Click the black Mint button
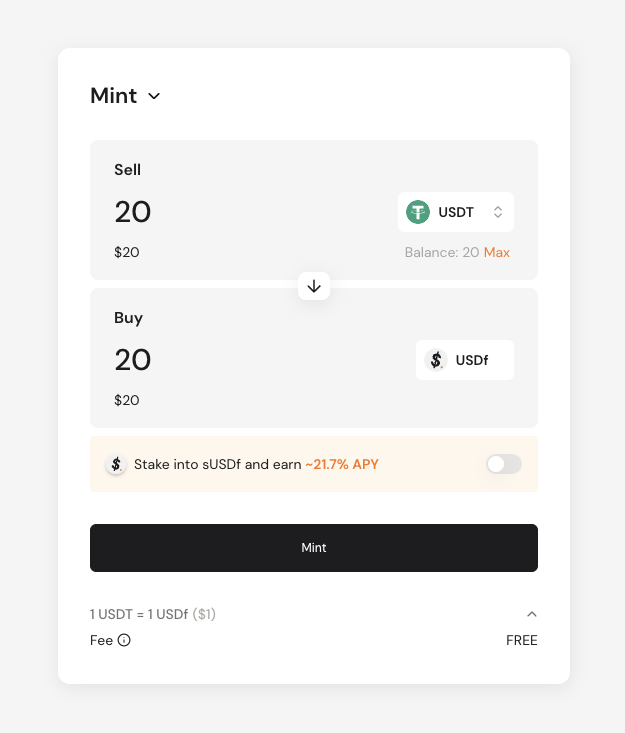Viewport: 625px width, 733px height. coord(314,547)
